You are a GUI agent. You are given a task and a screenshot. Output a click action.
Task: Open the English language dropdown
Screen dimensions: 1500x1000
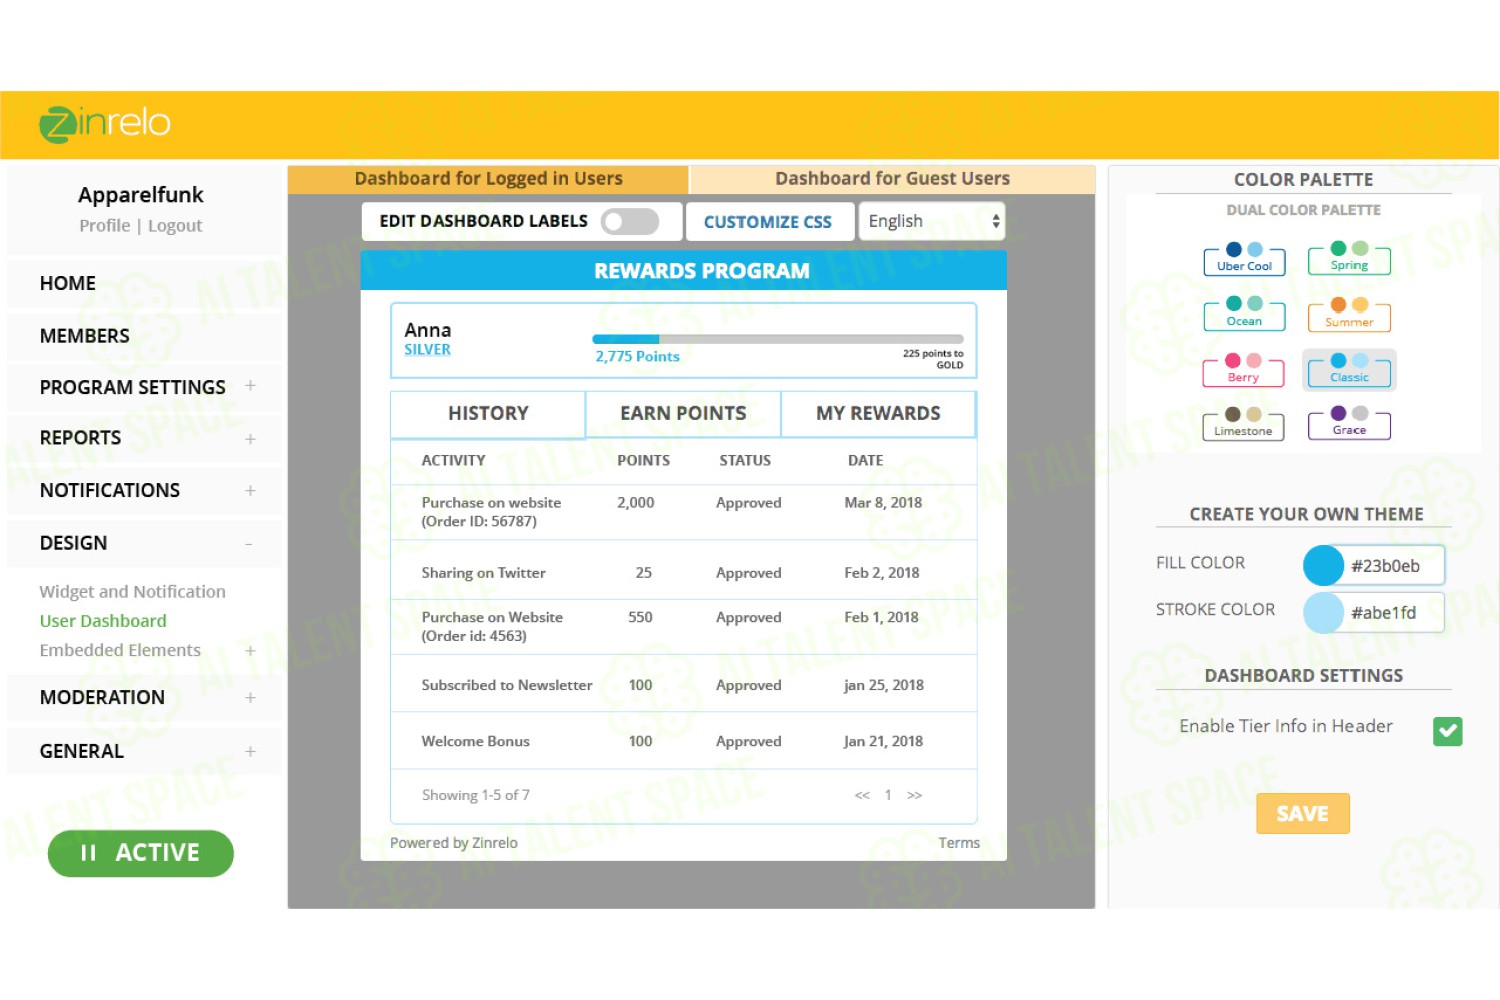[931, 221]
